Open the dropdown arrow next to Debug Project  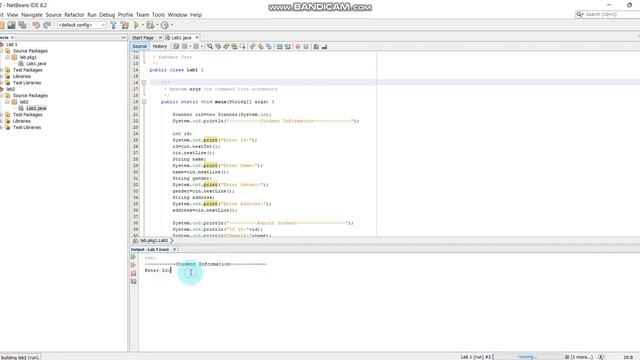tap(157, 25)
